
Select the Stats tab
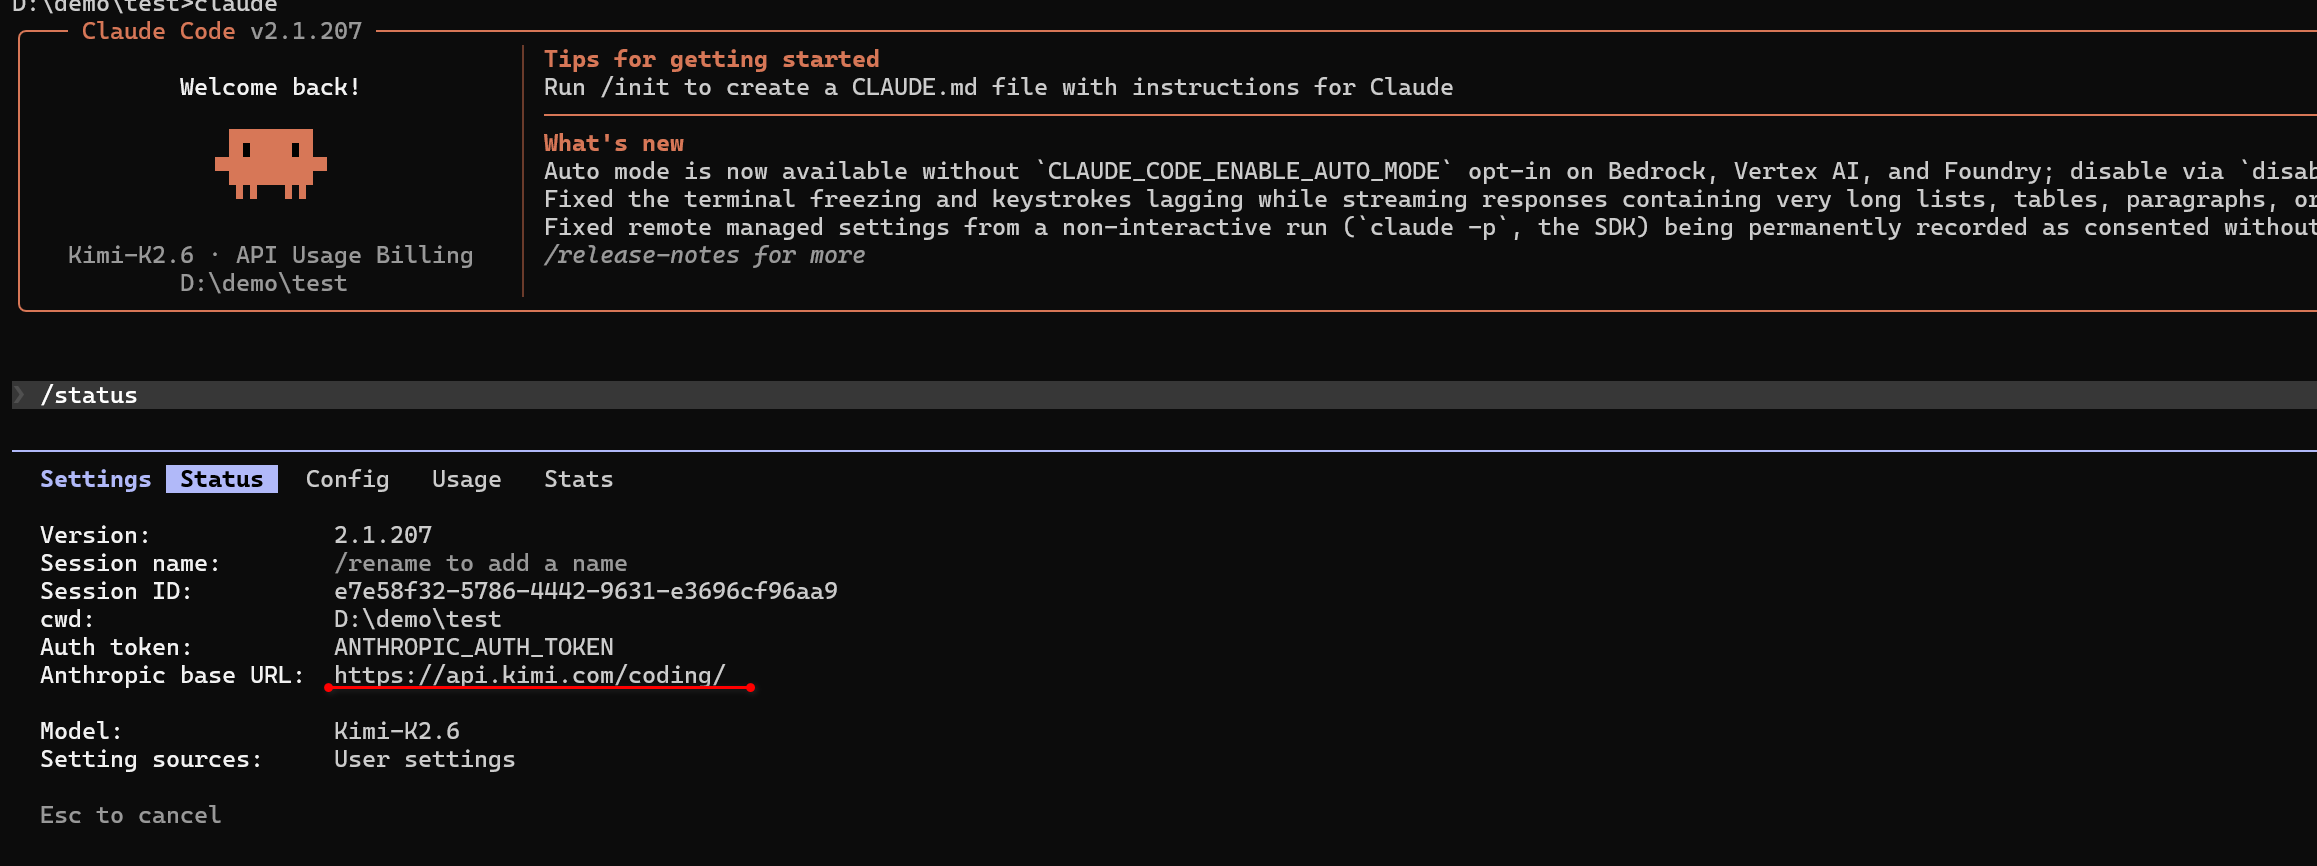pos(578,479)
